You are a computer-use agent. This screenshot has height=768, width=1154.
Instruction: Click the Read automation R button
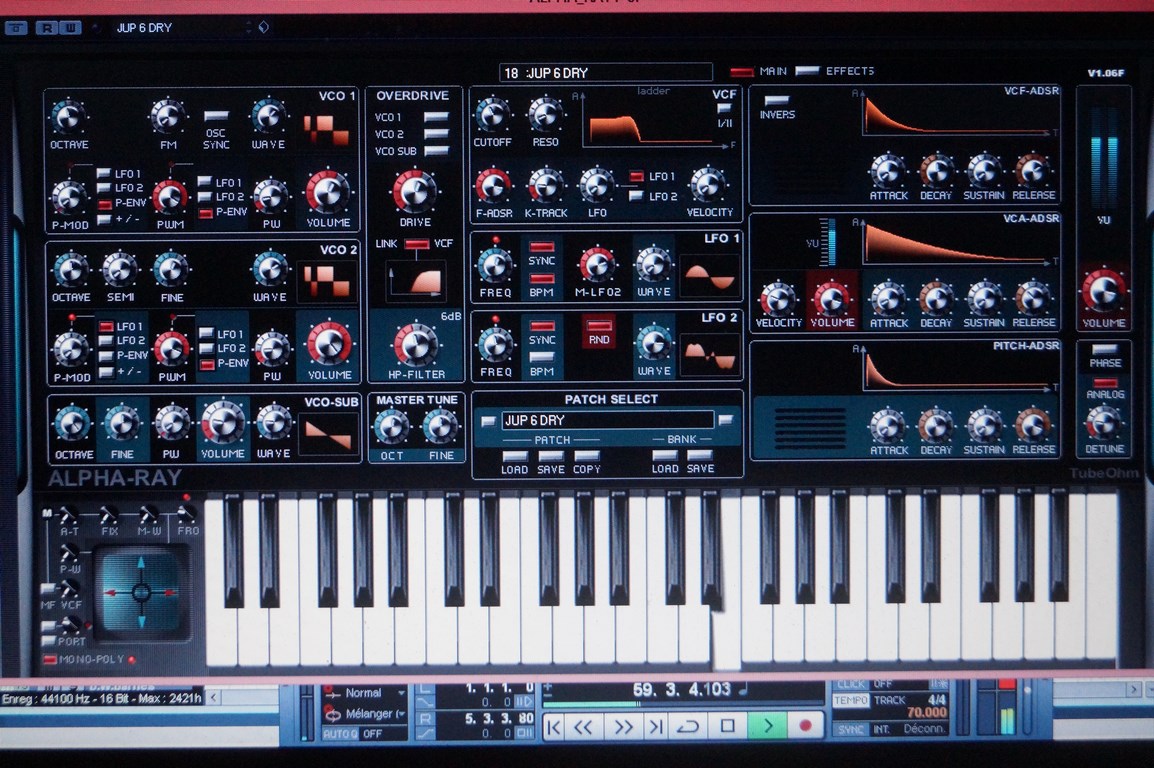point(48,28)
